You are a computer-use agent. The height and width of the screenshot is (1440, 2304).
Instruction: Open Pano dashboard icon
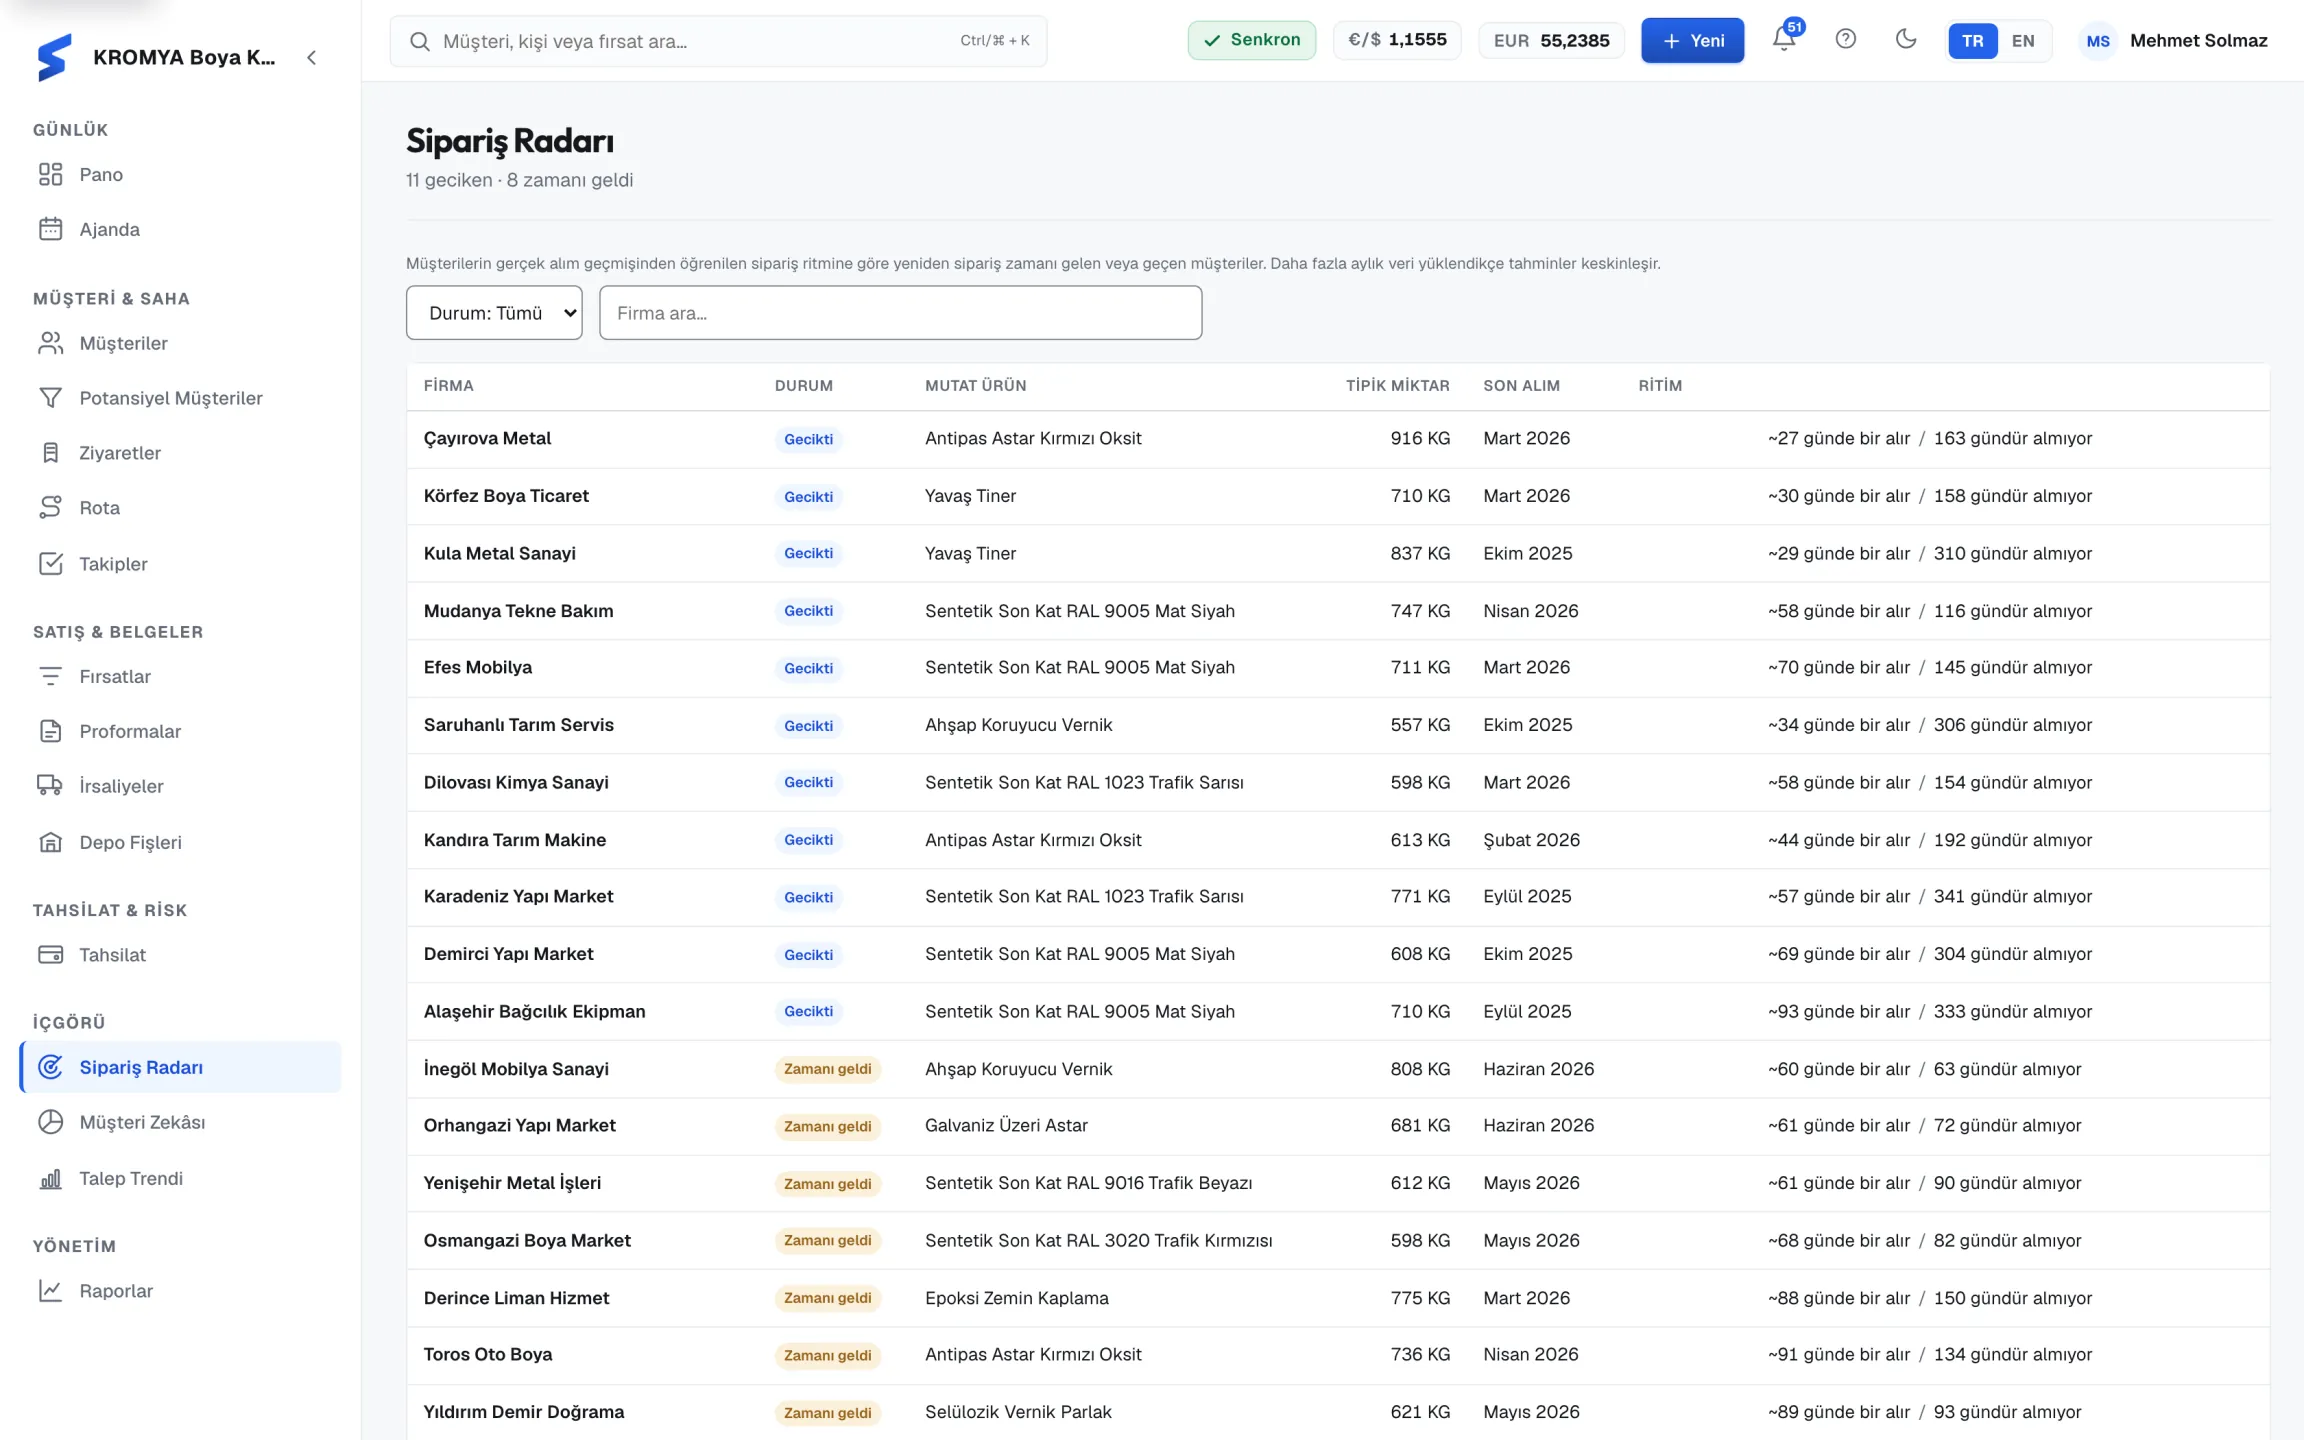[x=50, y=174]
